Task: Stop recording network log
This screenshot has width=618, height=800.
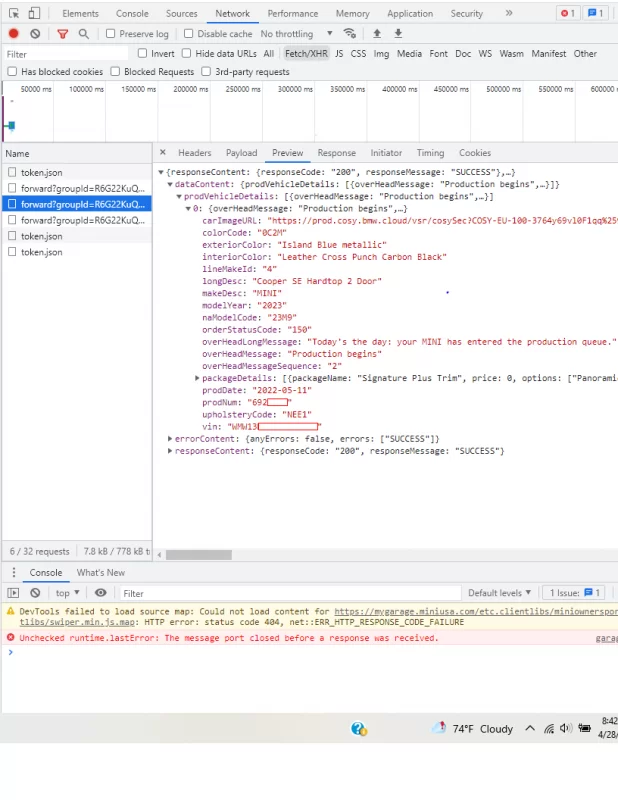Action: (x=14, y=34)
